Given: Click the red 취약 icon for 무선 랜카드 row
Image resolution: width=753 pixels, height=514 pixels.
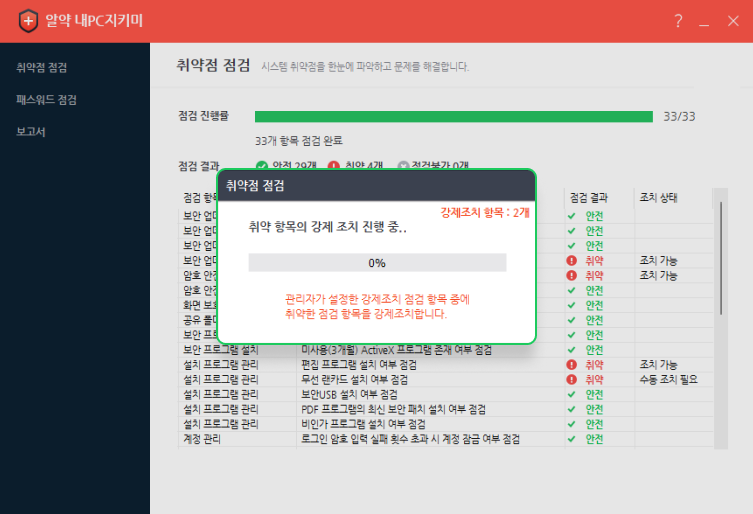Looking at the screenshot, I should (571, 379).
